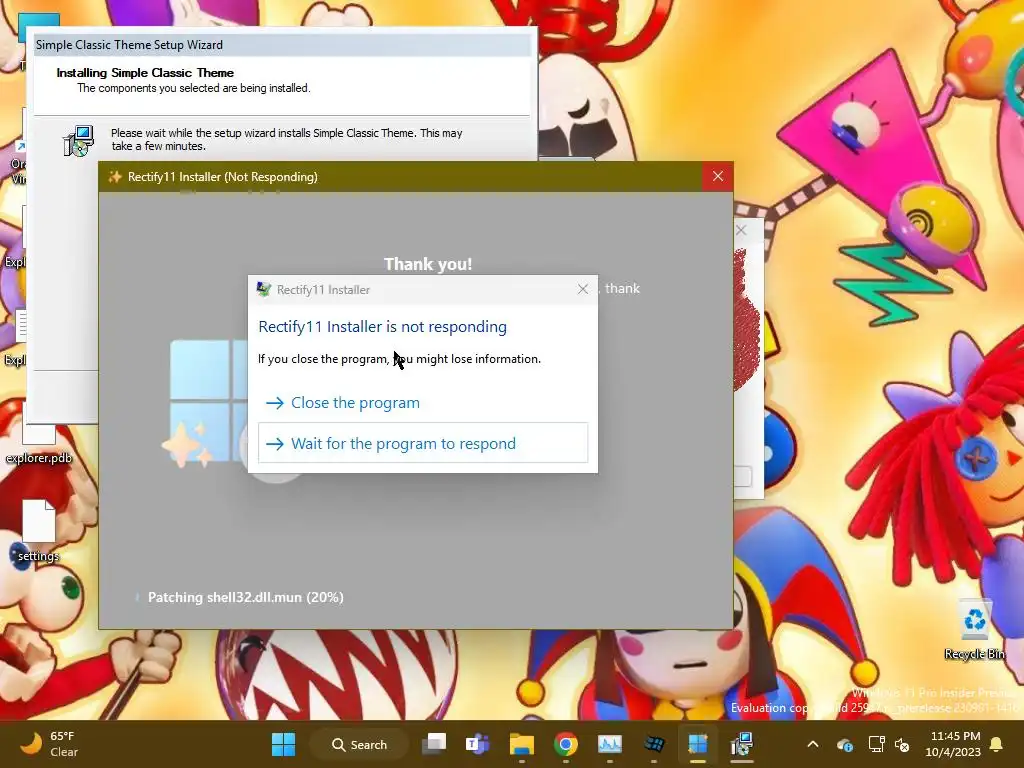Screen dimensions: 1024x768
Task: Open the Windows Start menu
Action: point(283,744)
